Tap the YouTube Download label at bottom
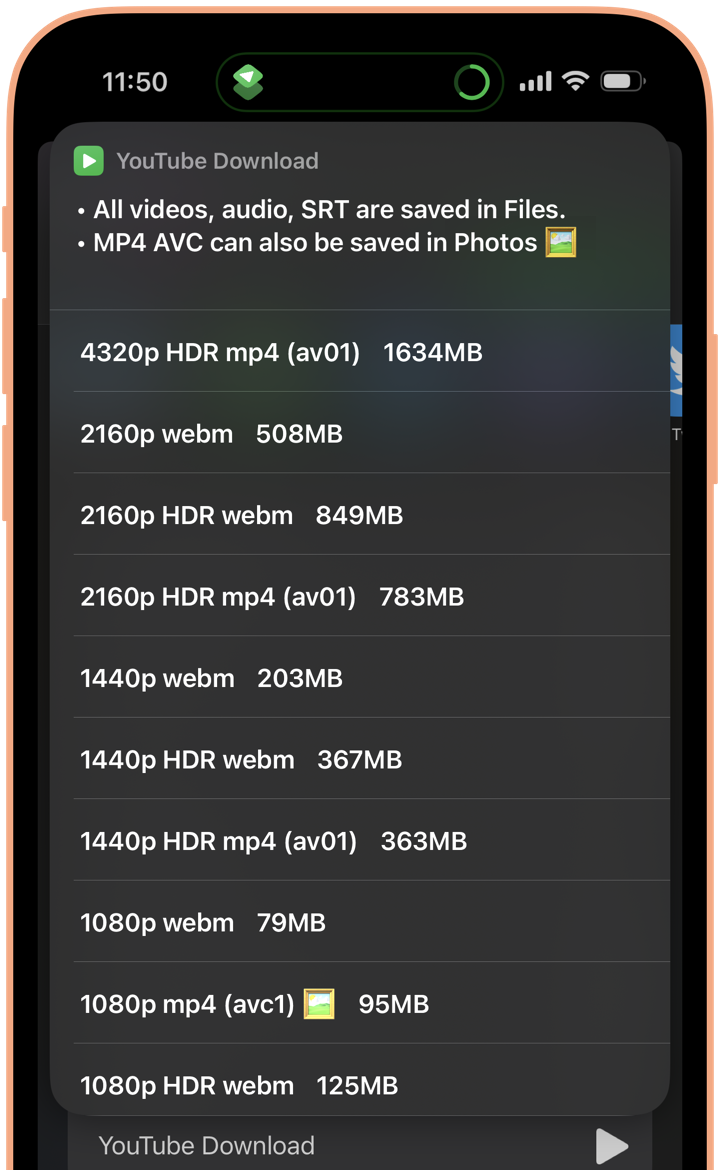 coord(207,1146)
